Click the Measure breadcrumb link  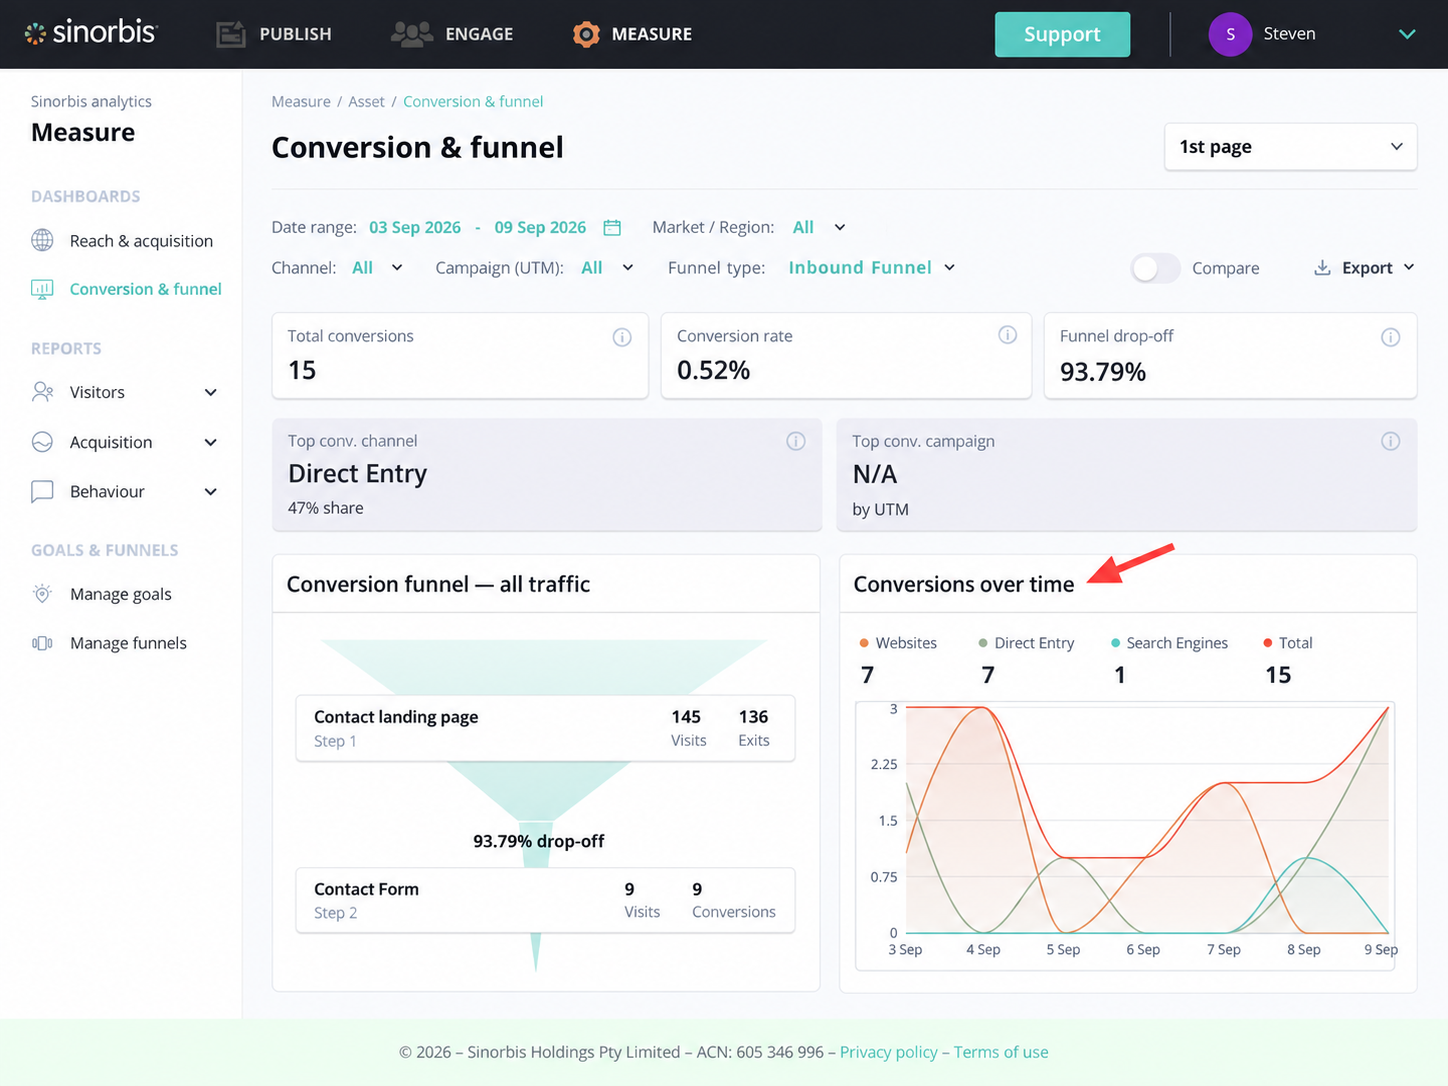point(301,101)
